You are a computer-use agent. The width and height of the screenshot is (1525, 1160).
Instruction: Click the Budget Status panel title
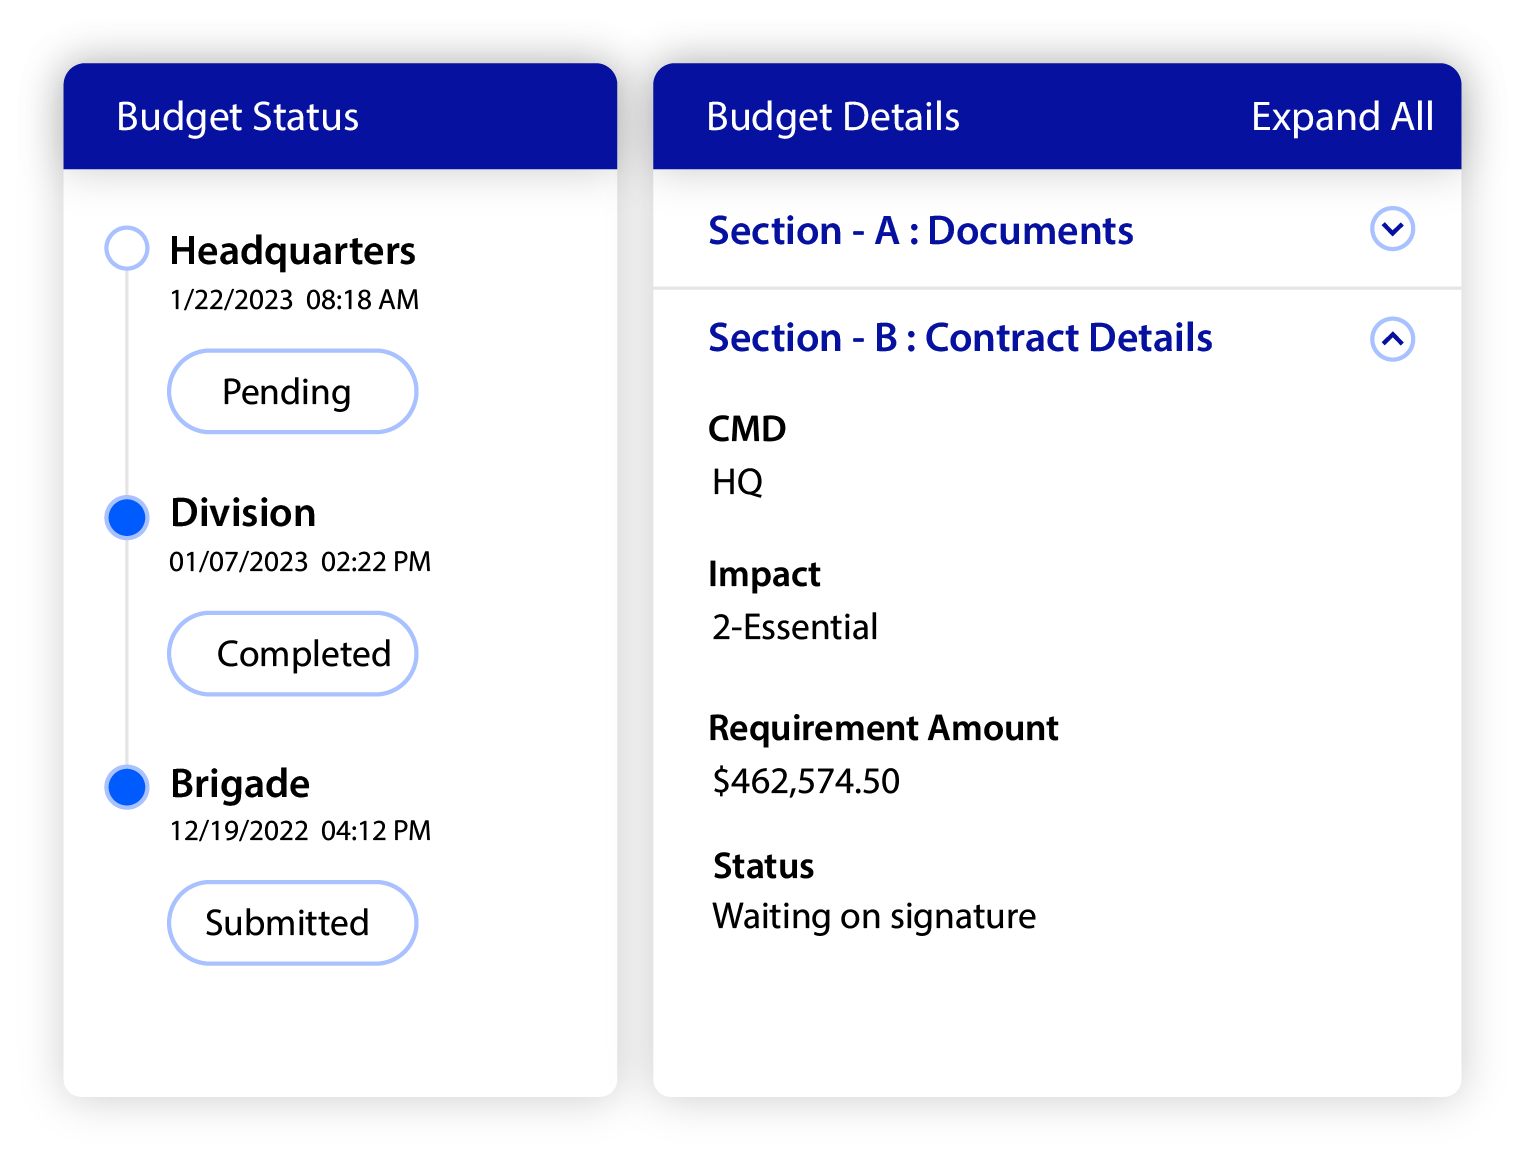(x=237, y=116)
